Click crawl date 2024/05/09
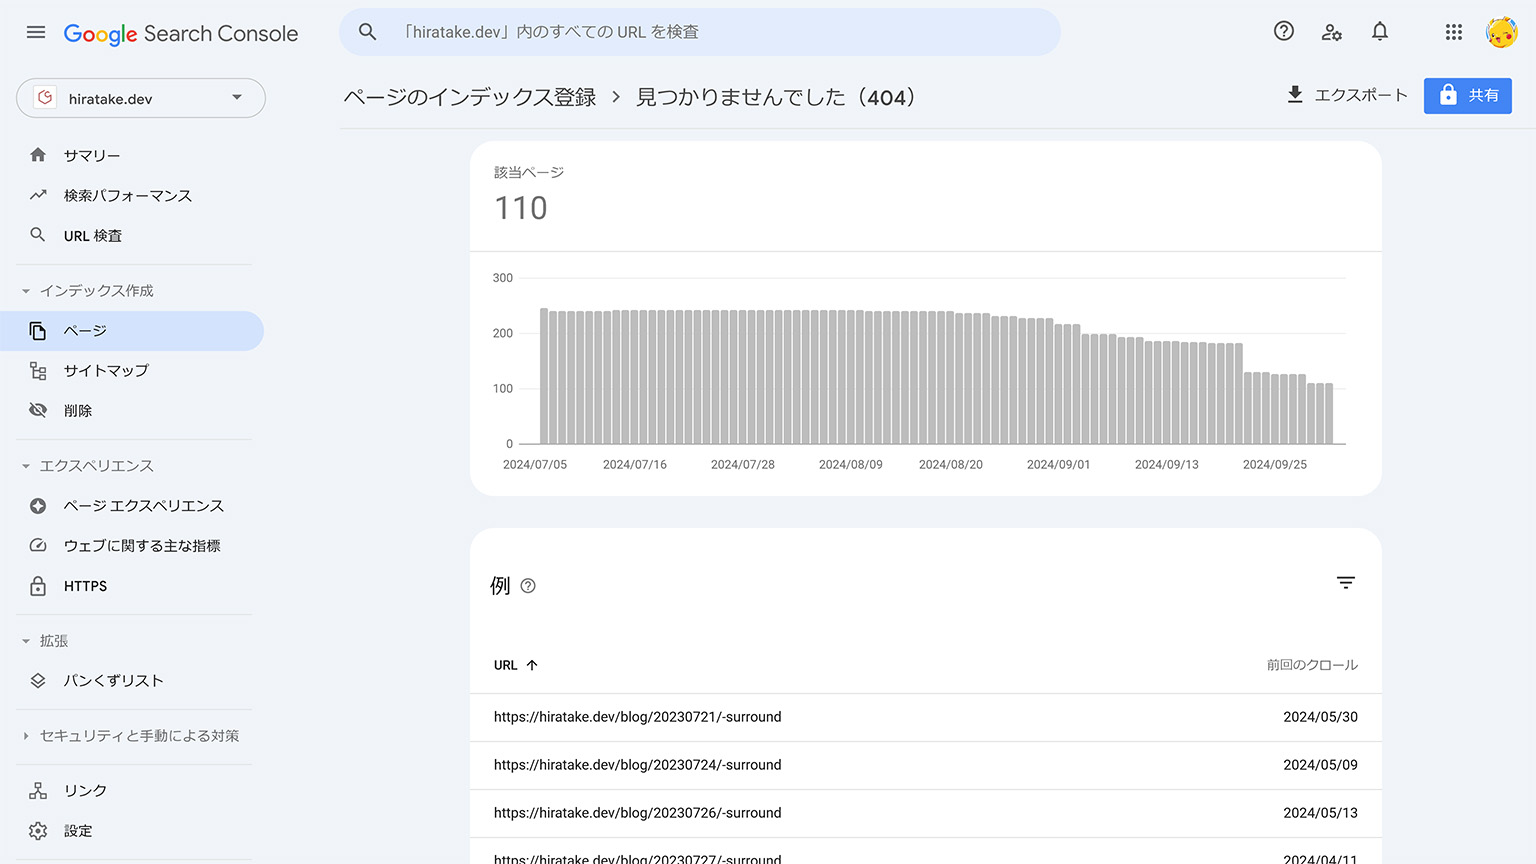This screenshot has width=1536, height=864. click(x=1320, y=765)
